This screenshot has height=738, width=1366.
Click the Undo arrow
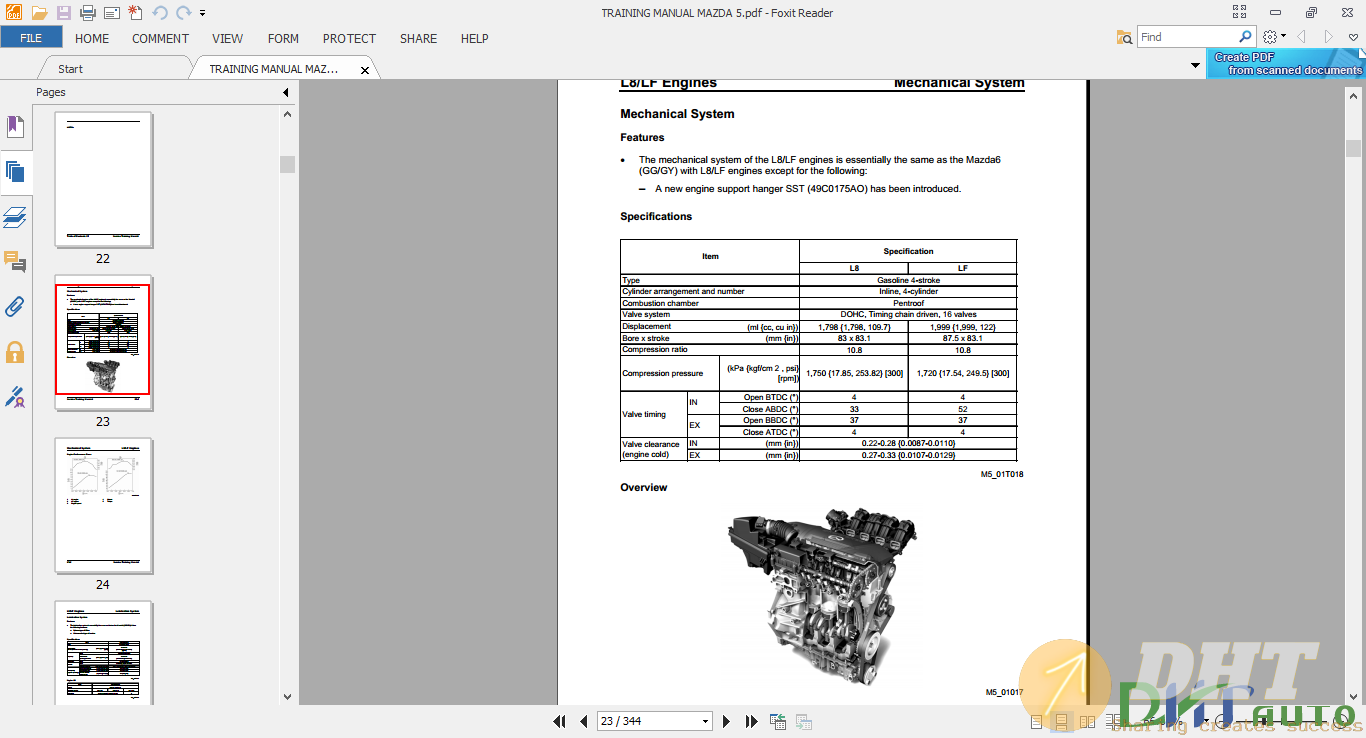(x=160, y=13)
